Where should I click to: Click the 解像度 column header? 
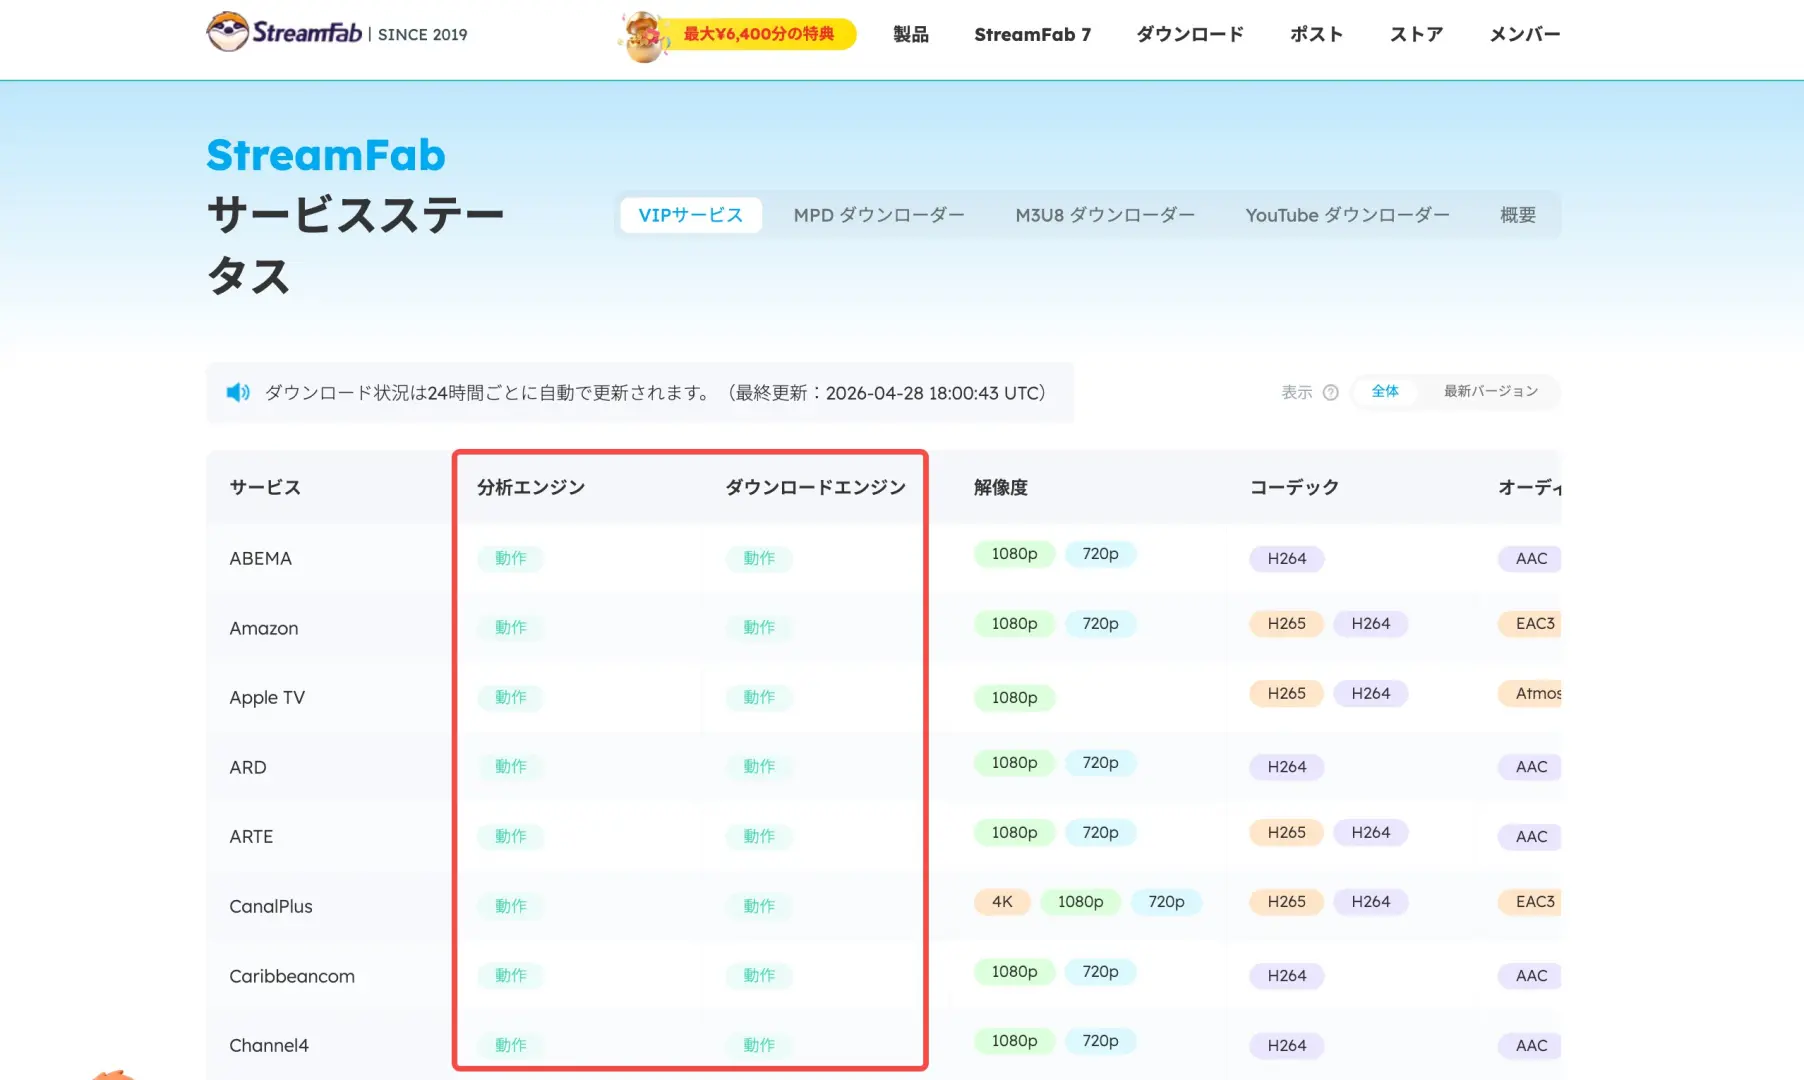point(1001,488)
